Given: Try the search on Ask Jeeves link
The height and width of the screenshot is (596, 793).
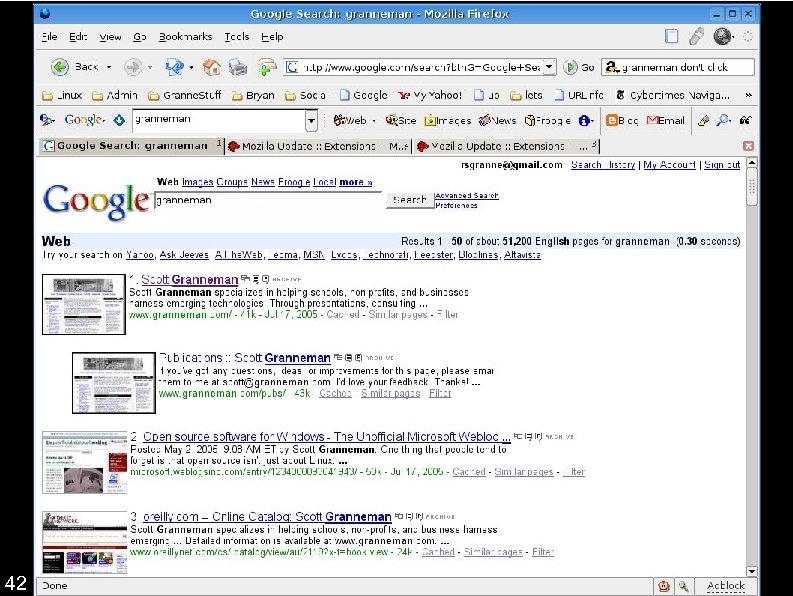Looking at the screenshot, I should point(184,254).
